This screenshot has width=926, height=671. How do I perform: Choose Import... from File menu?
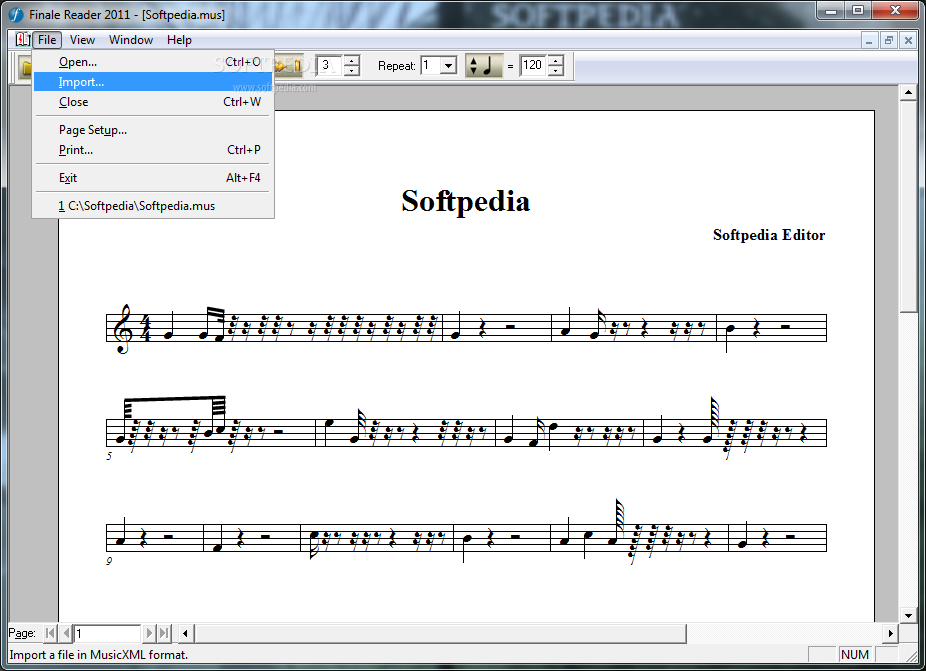(x=153, y=82)
